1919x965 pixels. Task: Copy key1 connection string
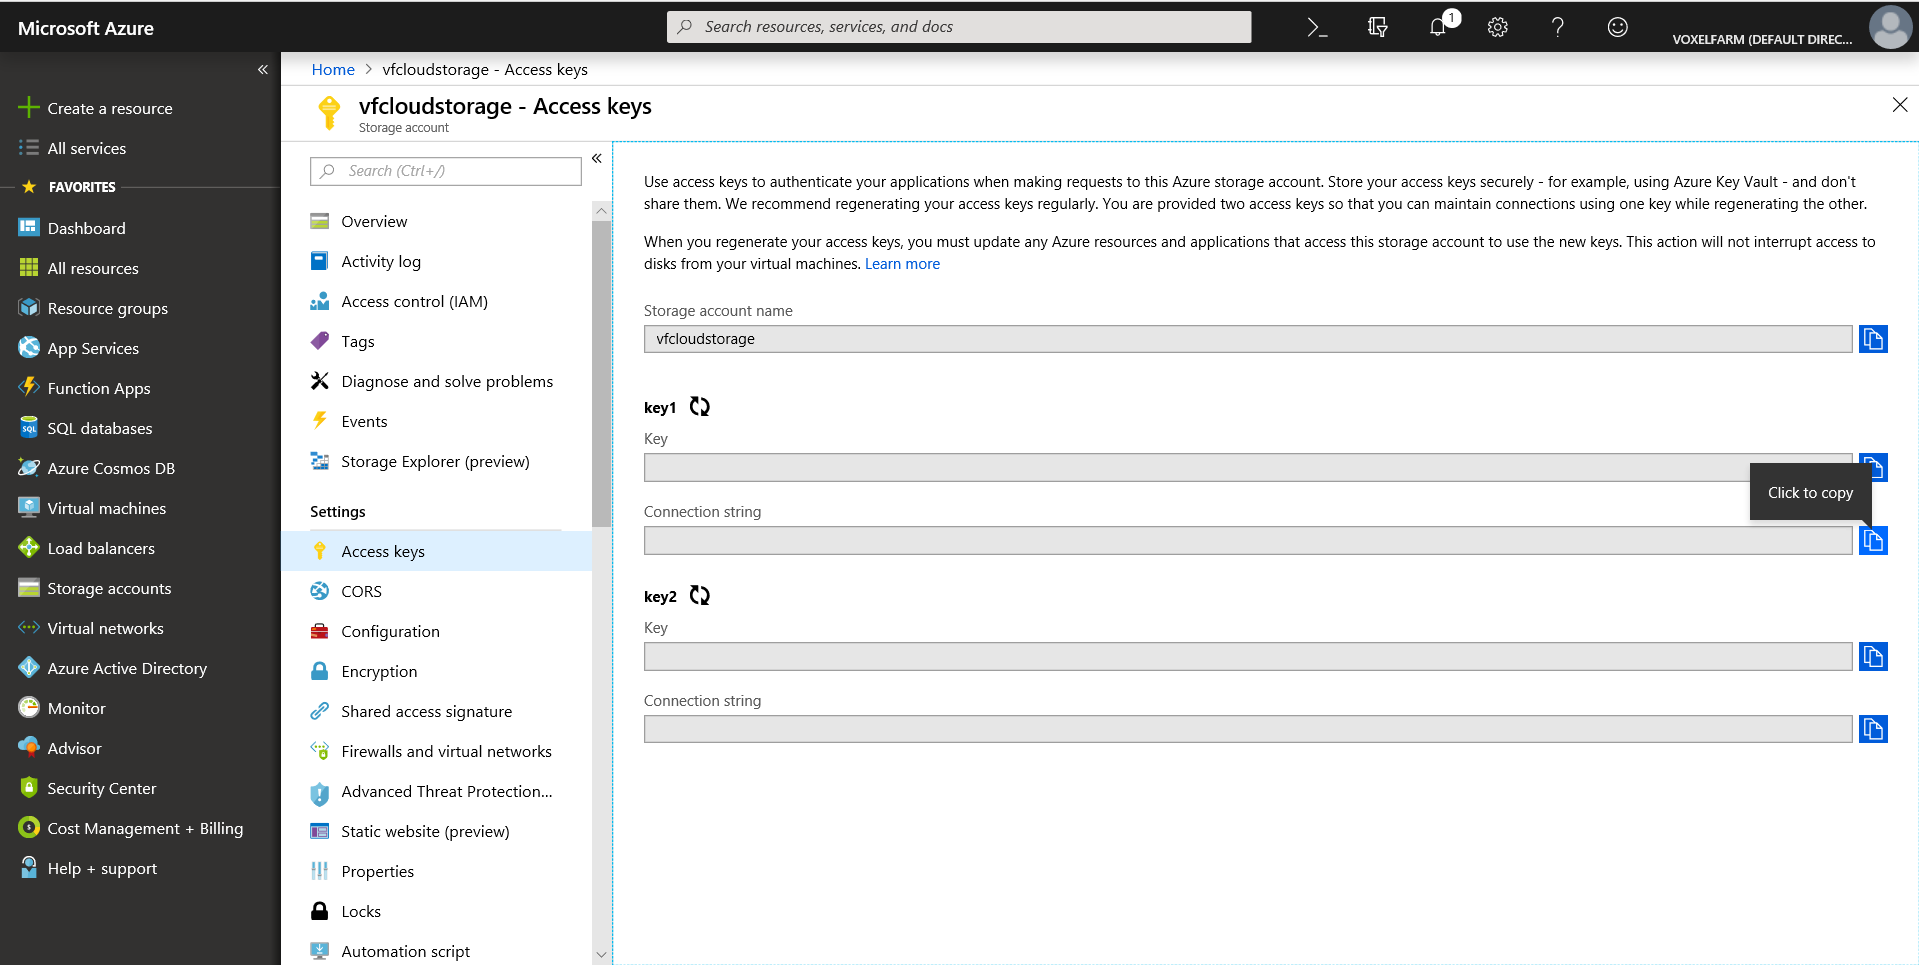coord(1873,540)
